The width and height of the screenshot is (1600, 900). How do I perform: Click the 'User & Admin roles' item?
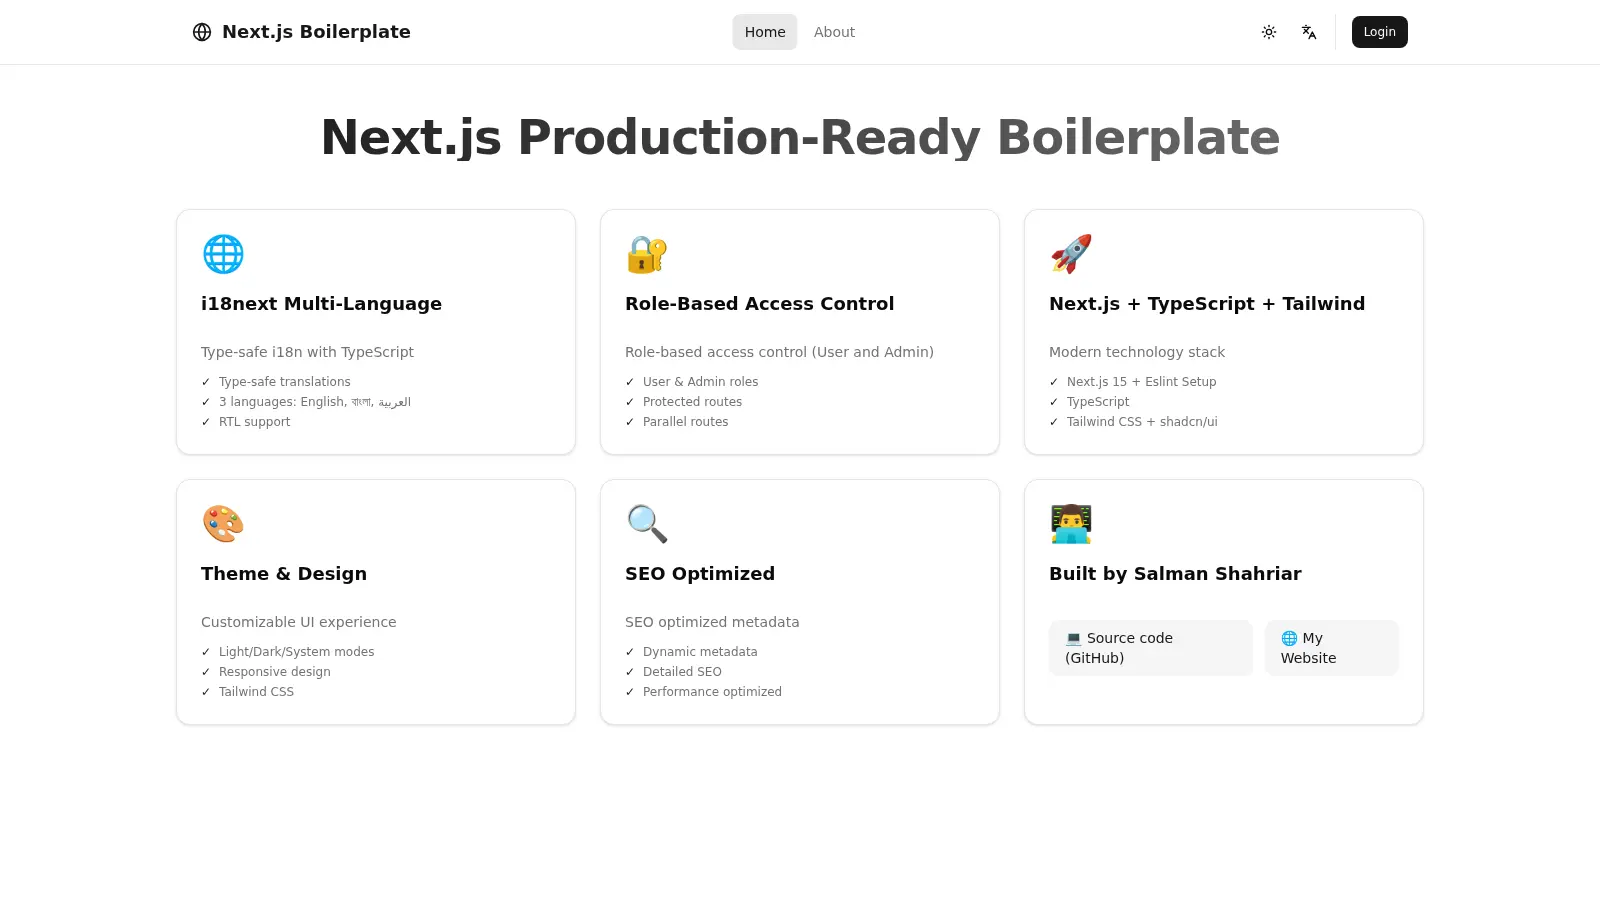coord(701,382)
